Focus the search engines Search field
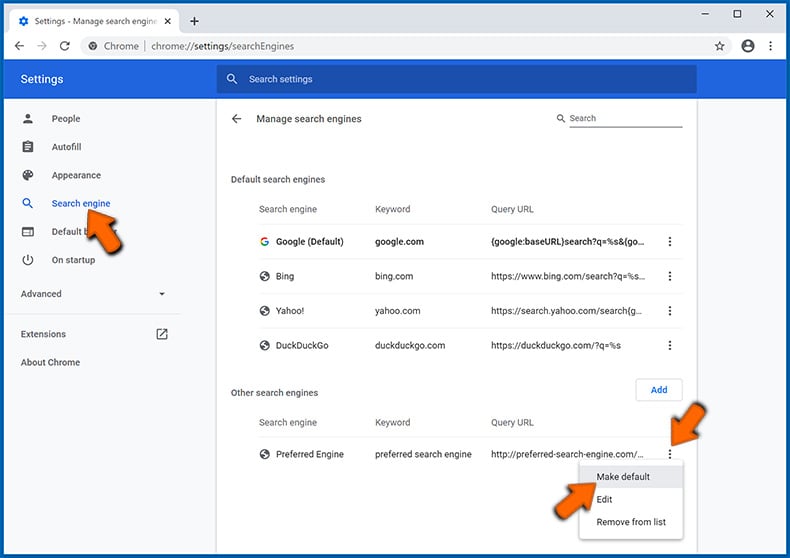The height and width of the screenshot is (558, 790). (626, 118)
